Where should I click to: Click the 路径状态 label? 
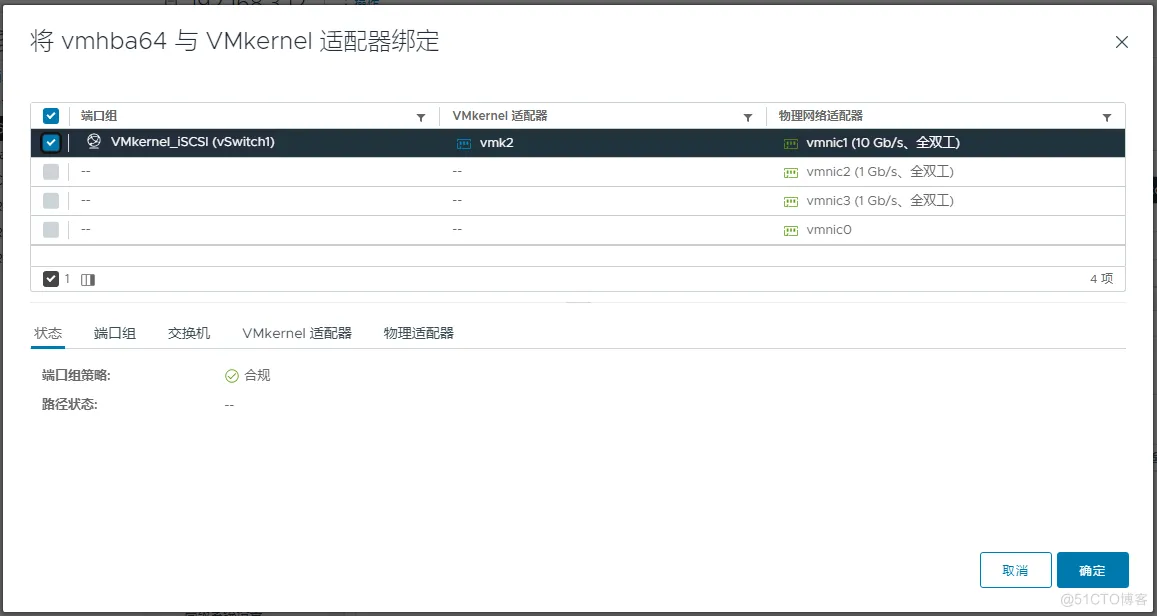69,405
